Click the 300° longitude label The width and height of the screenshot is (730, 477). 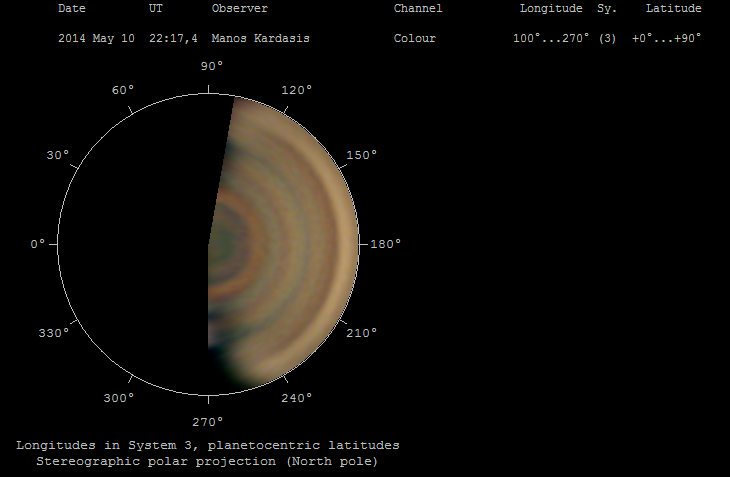click(119, 398)
